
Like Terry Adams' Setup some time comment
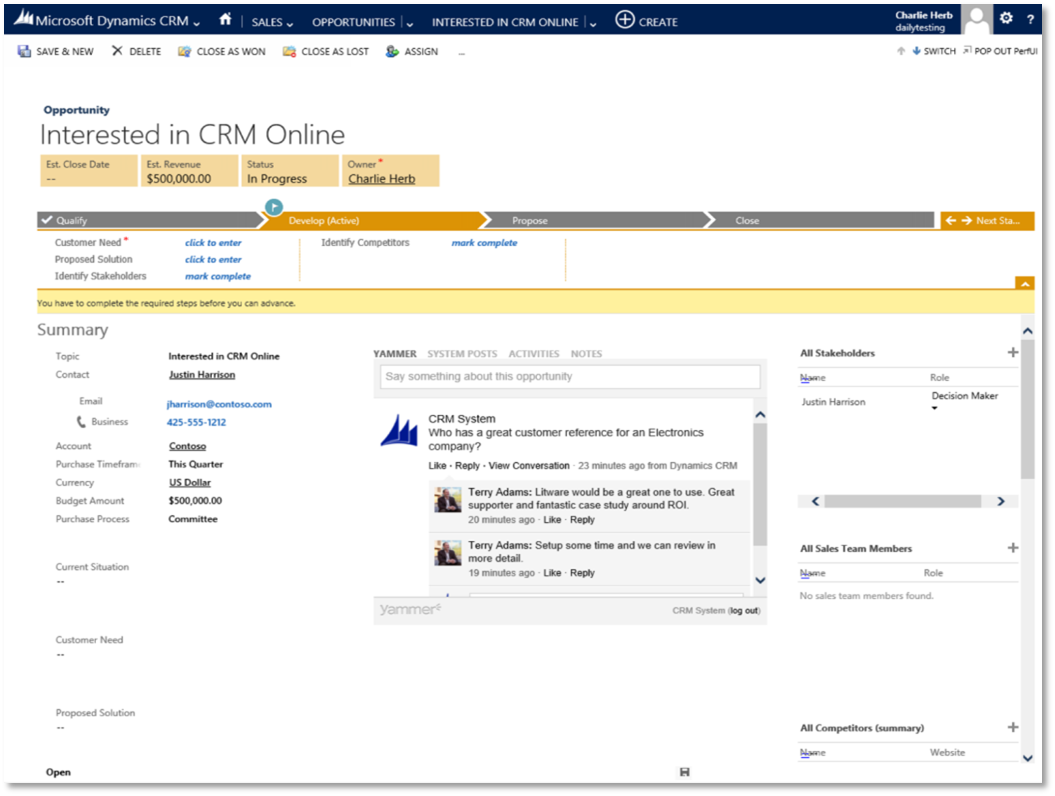(552, 573)
